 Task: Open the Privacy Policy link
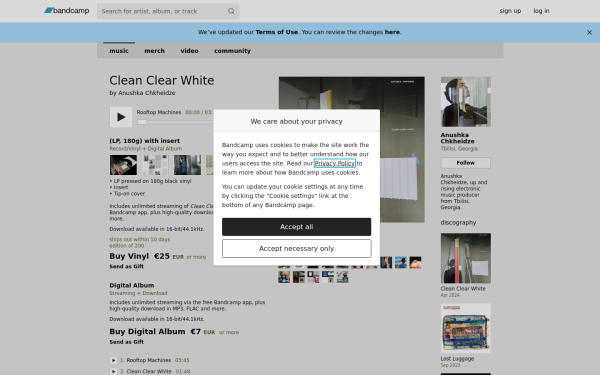click(335, 163)
